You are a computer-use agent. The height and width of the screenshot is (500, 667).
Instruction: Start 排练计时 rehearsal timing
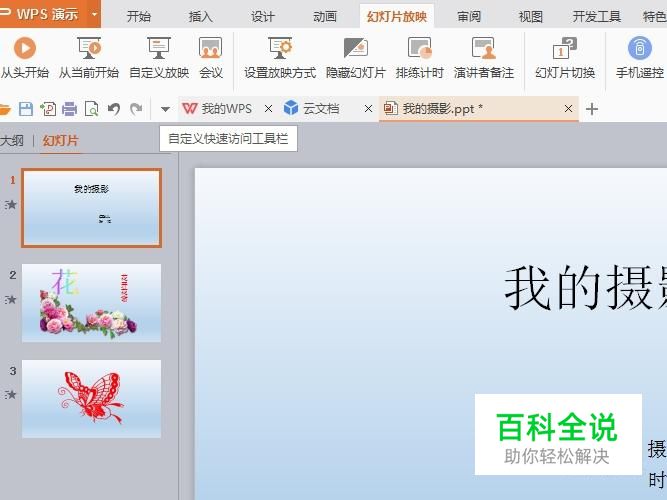tap(419, 58)
